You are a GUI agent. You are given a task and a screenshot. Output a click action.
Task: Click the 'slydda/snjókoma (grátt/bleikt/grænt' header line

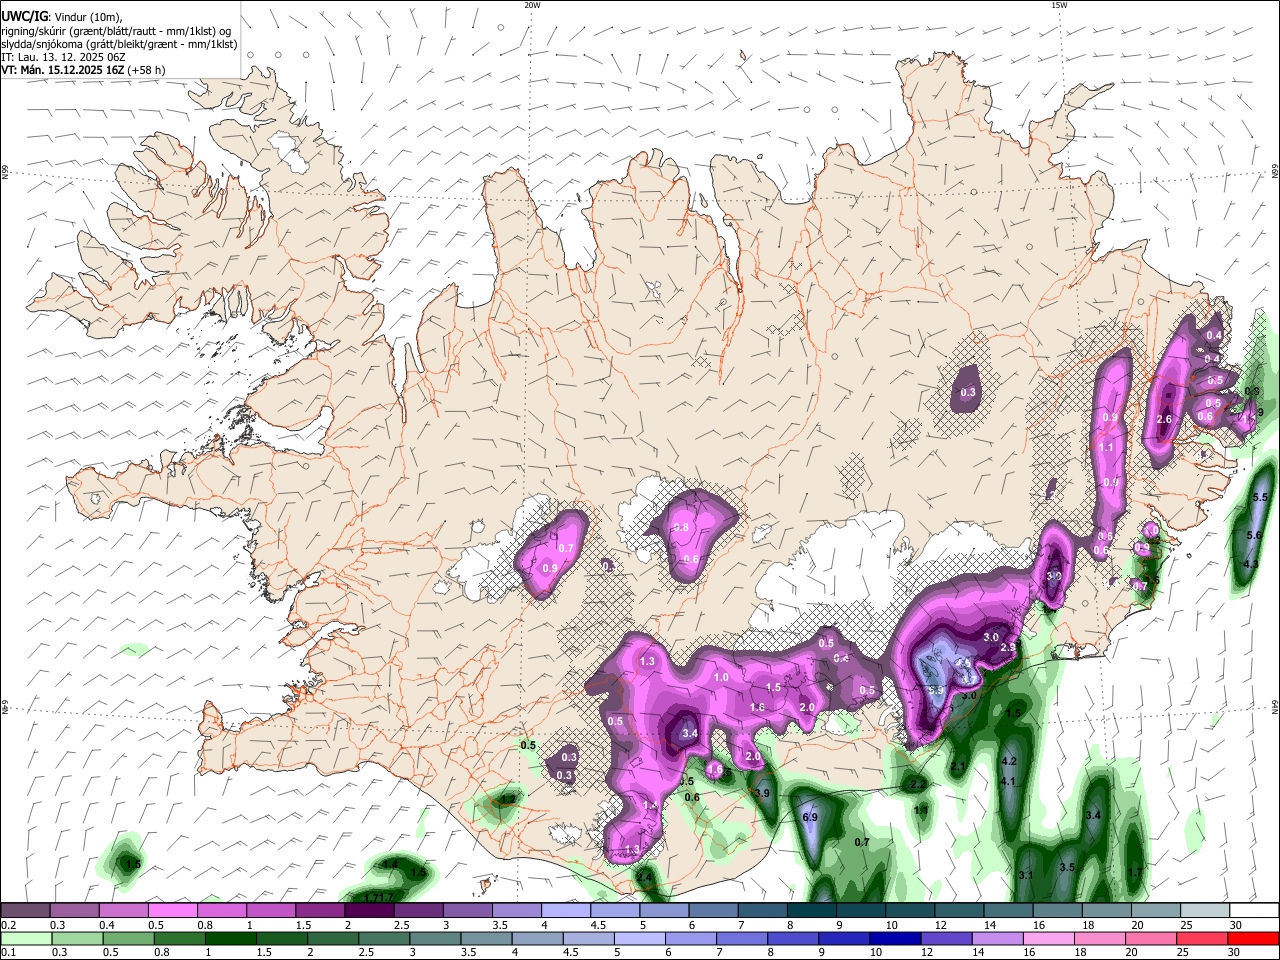click(119, 44)
